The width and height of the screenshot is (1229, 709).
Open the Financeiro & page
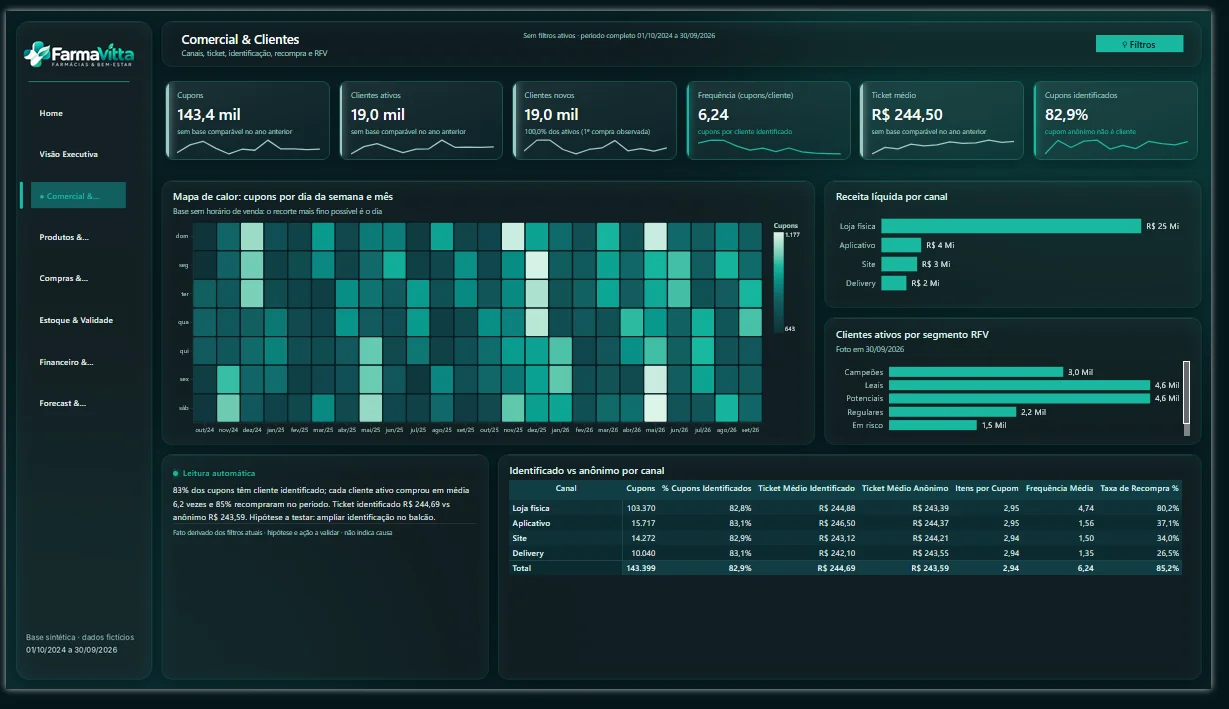[x=66, y=362]
